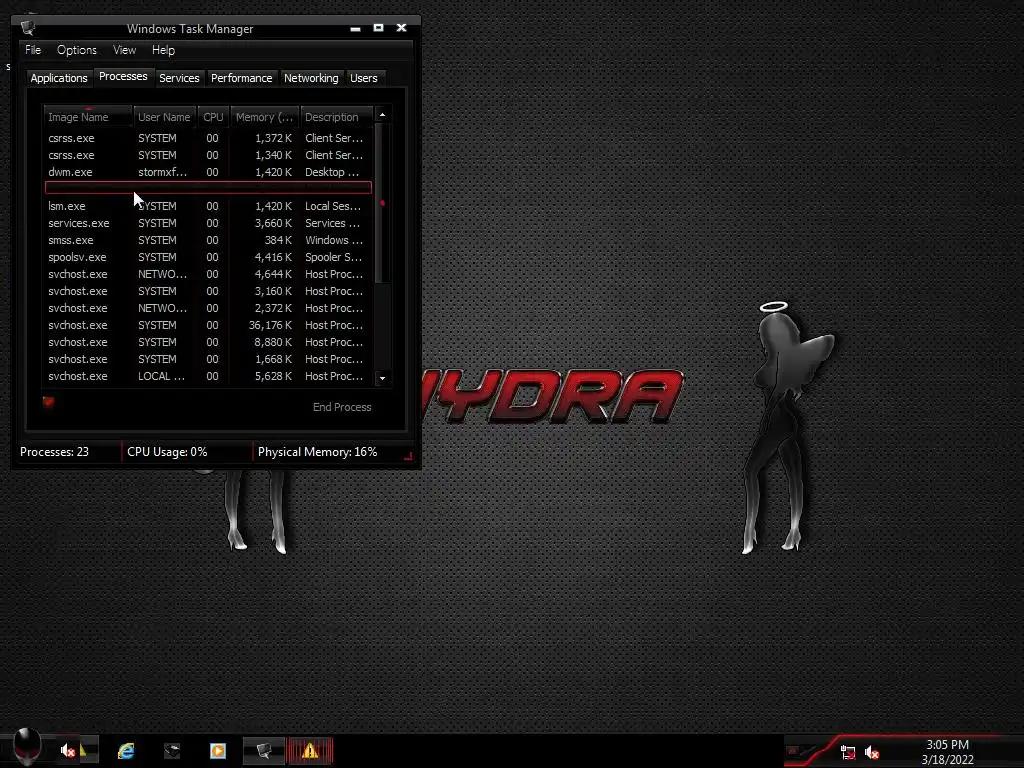Click the Task Manager title bar icon
The height and width of the screenshot is (768, 1024).
[27, 27]
